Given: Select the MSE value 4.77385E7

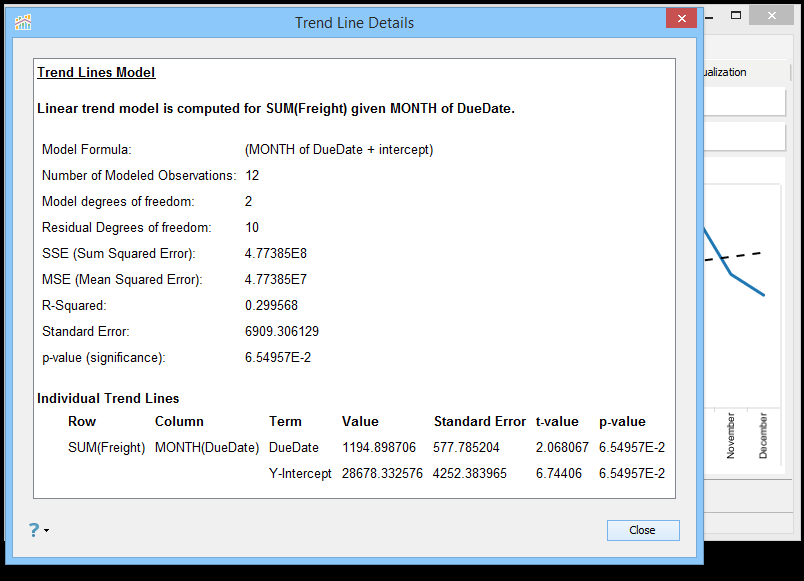Looking at the screenshot, I should [x=276, y=279].
